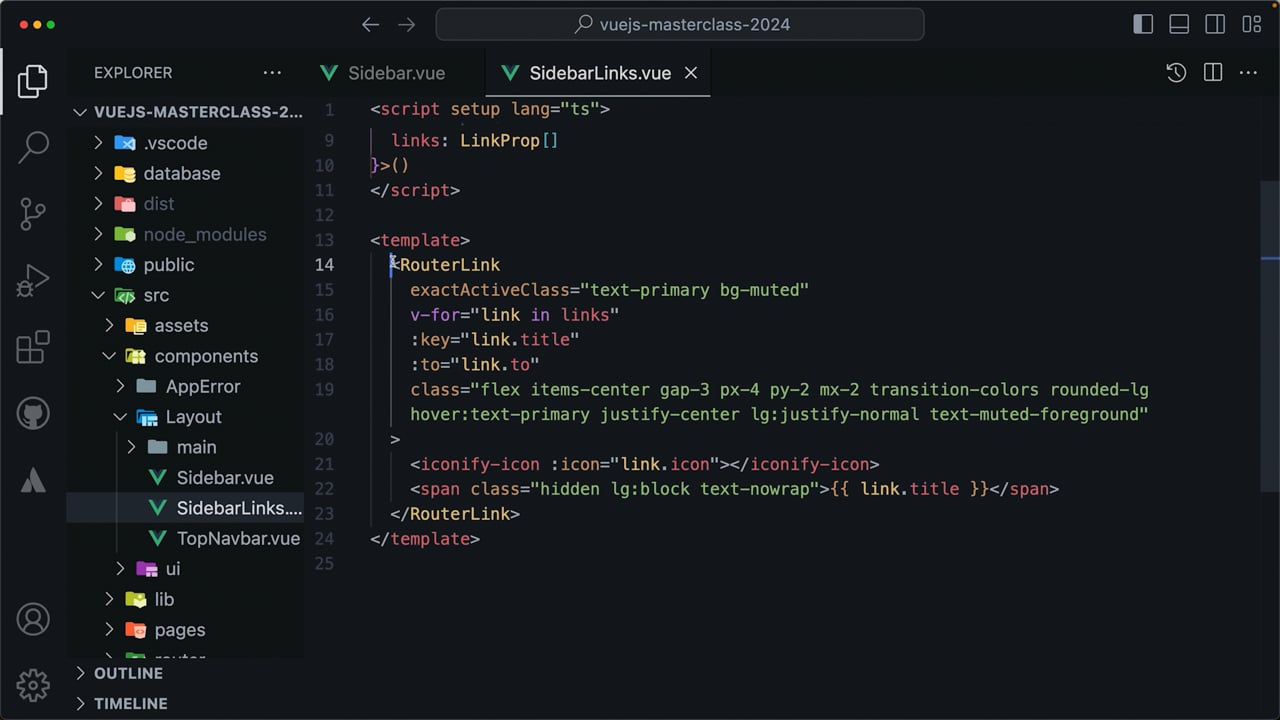Viewport: 1280px width, 720px height.
Task: Expand the OUTLINE section
Action: (x=185, y=673)
